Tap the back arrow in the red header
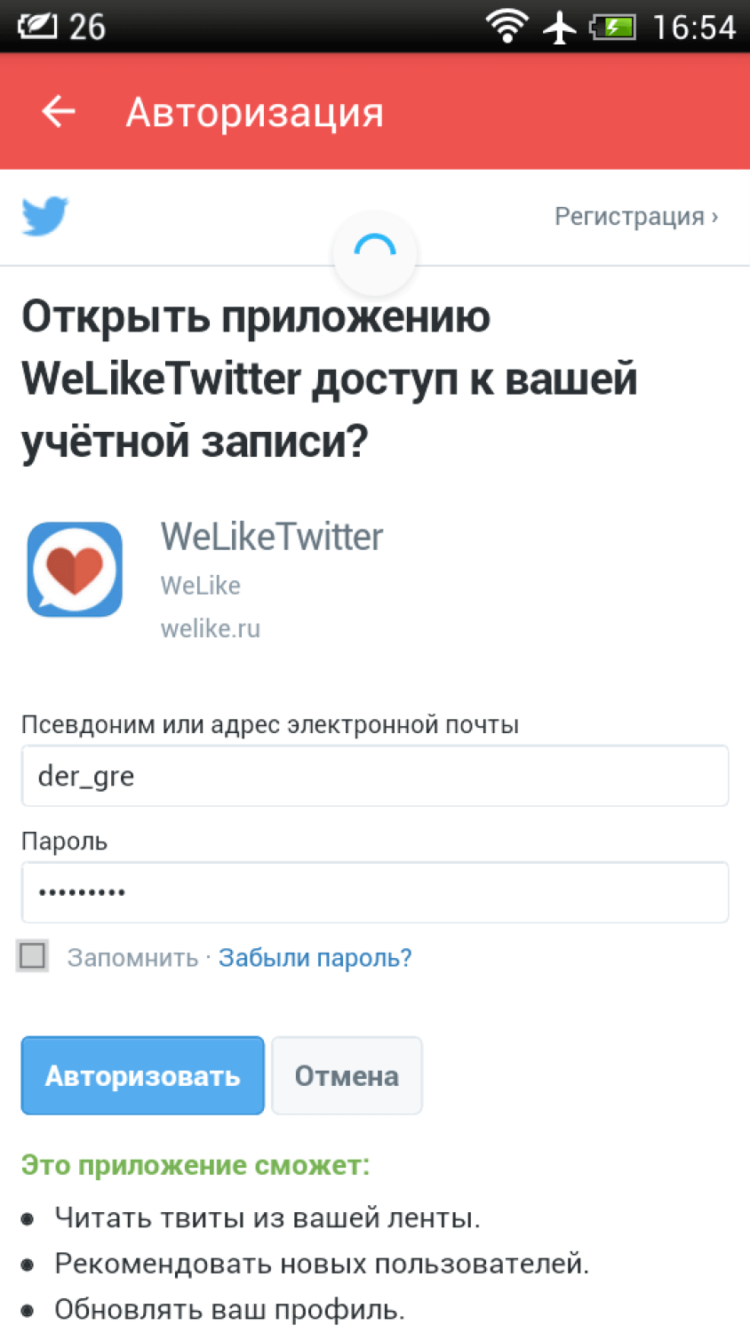Image resolution: width=750 pixels, height=1333 pixels. pos(57,111)
